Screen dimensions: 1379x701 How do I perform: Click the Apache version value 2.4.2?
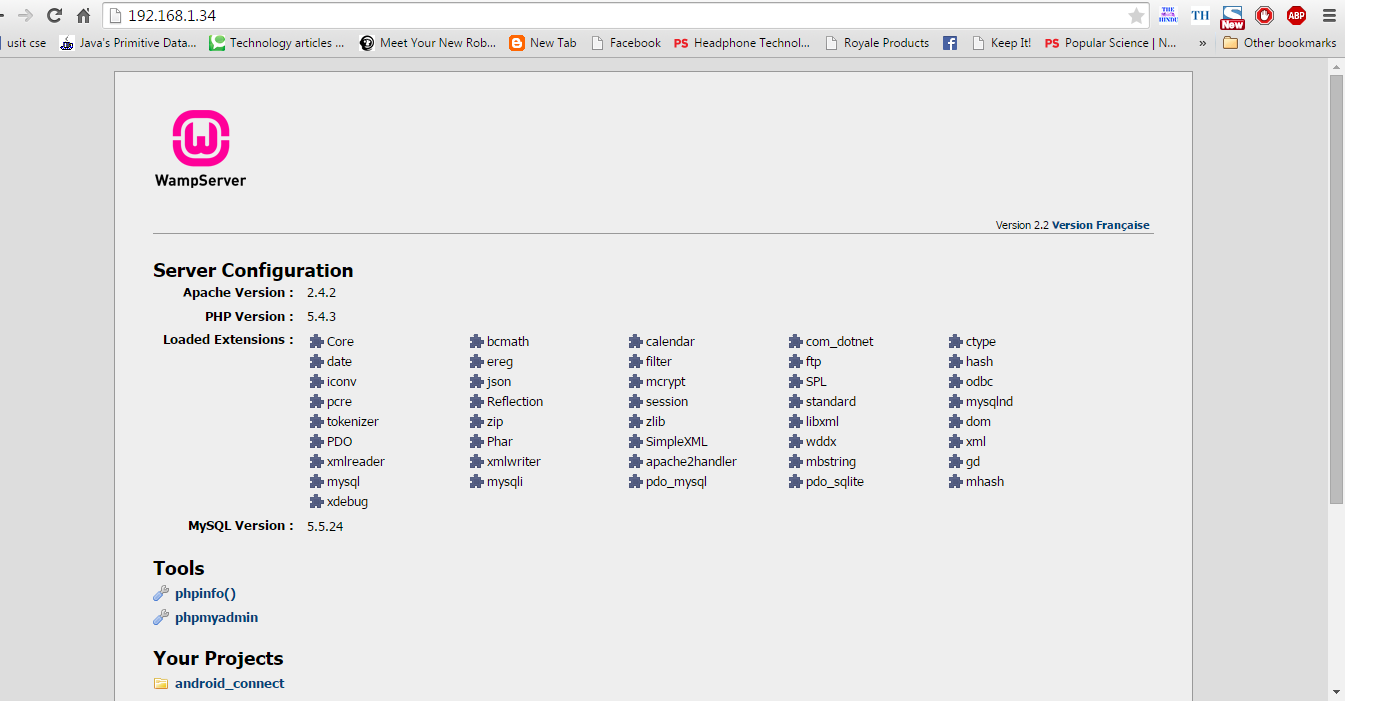pyautogui.click(x=322, y=293)
